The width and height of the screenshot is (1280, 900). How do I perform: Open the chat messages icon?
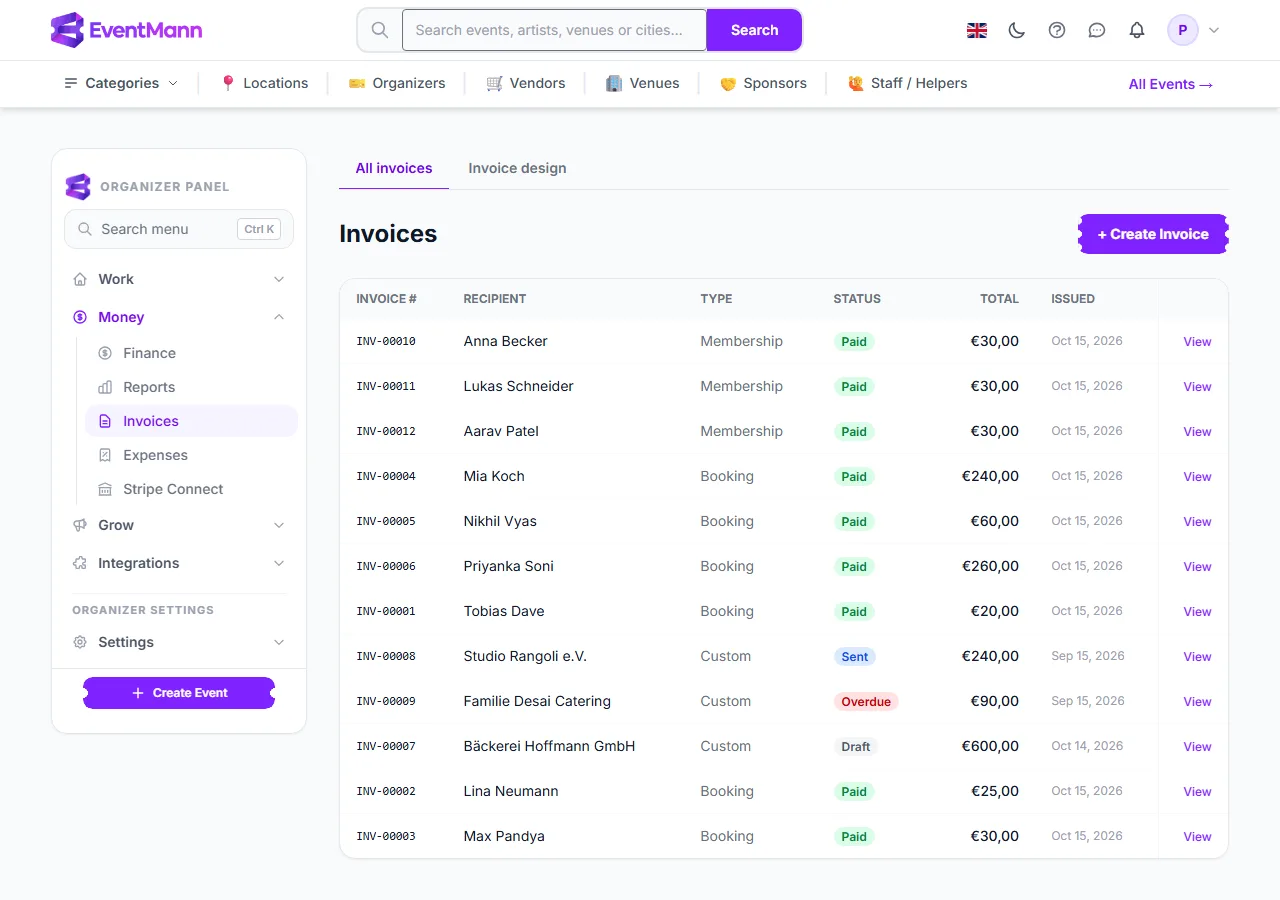click(x=1097, y=30)
